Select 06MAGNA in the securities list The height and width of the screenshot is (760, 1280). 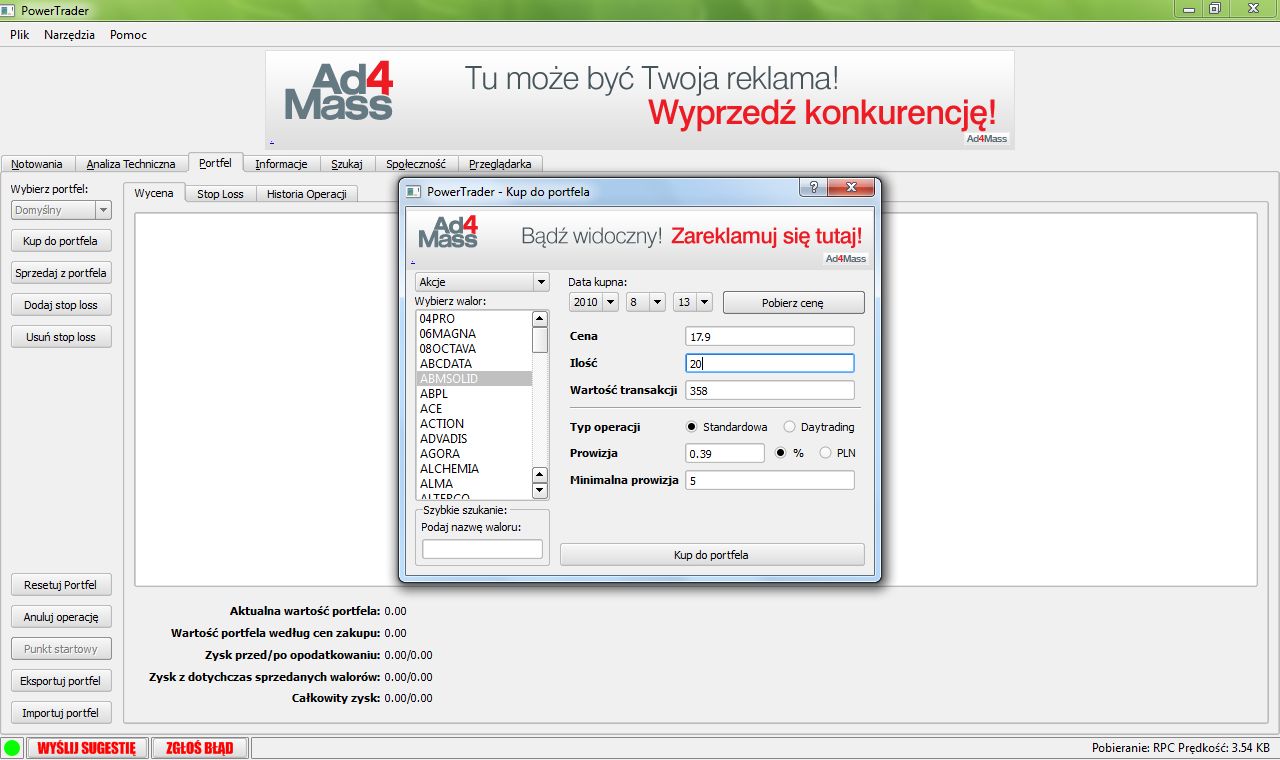474,334
